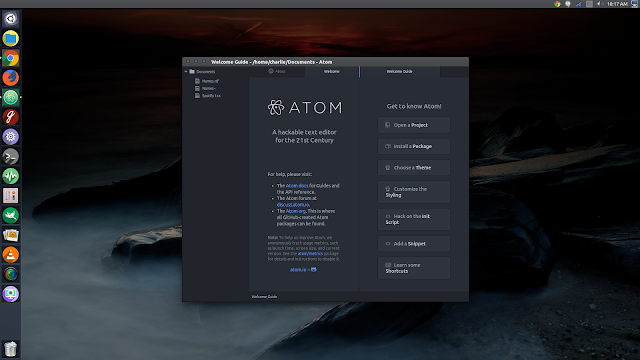This screenshot has height=360, width=640.
Task: Click the Chrome indicator in the top tray
Action: click(x=557, y=4)
